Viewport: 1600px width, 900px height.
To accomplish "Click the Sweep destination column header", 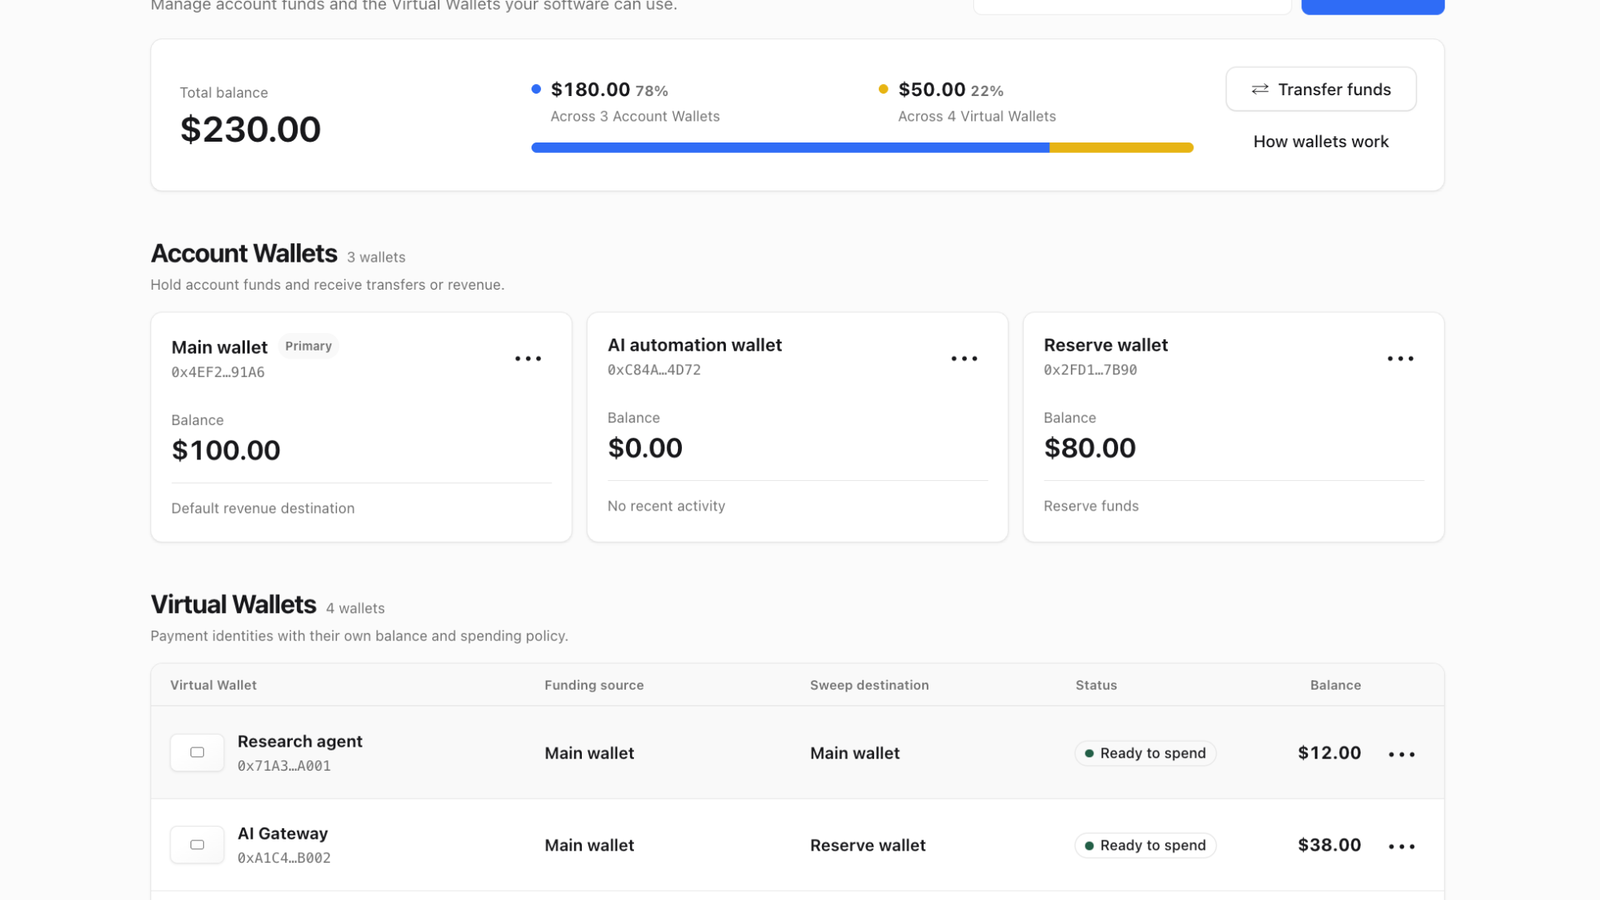I will tap(869, 685).
